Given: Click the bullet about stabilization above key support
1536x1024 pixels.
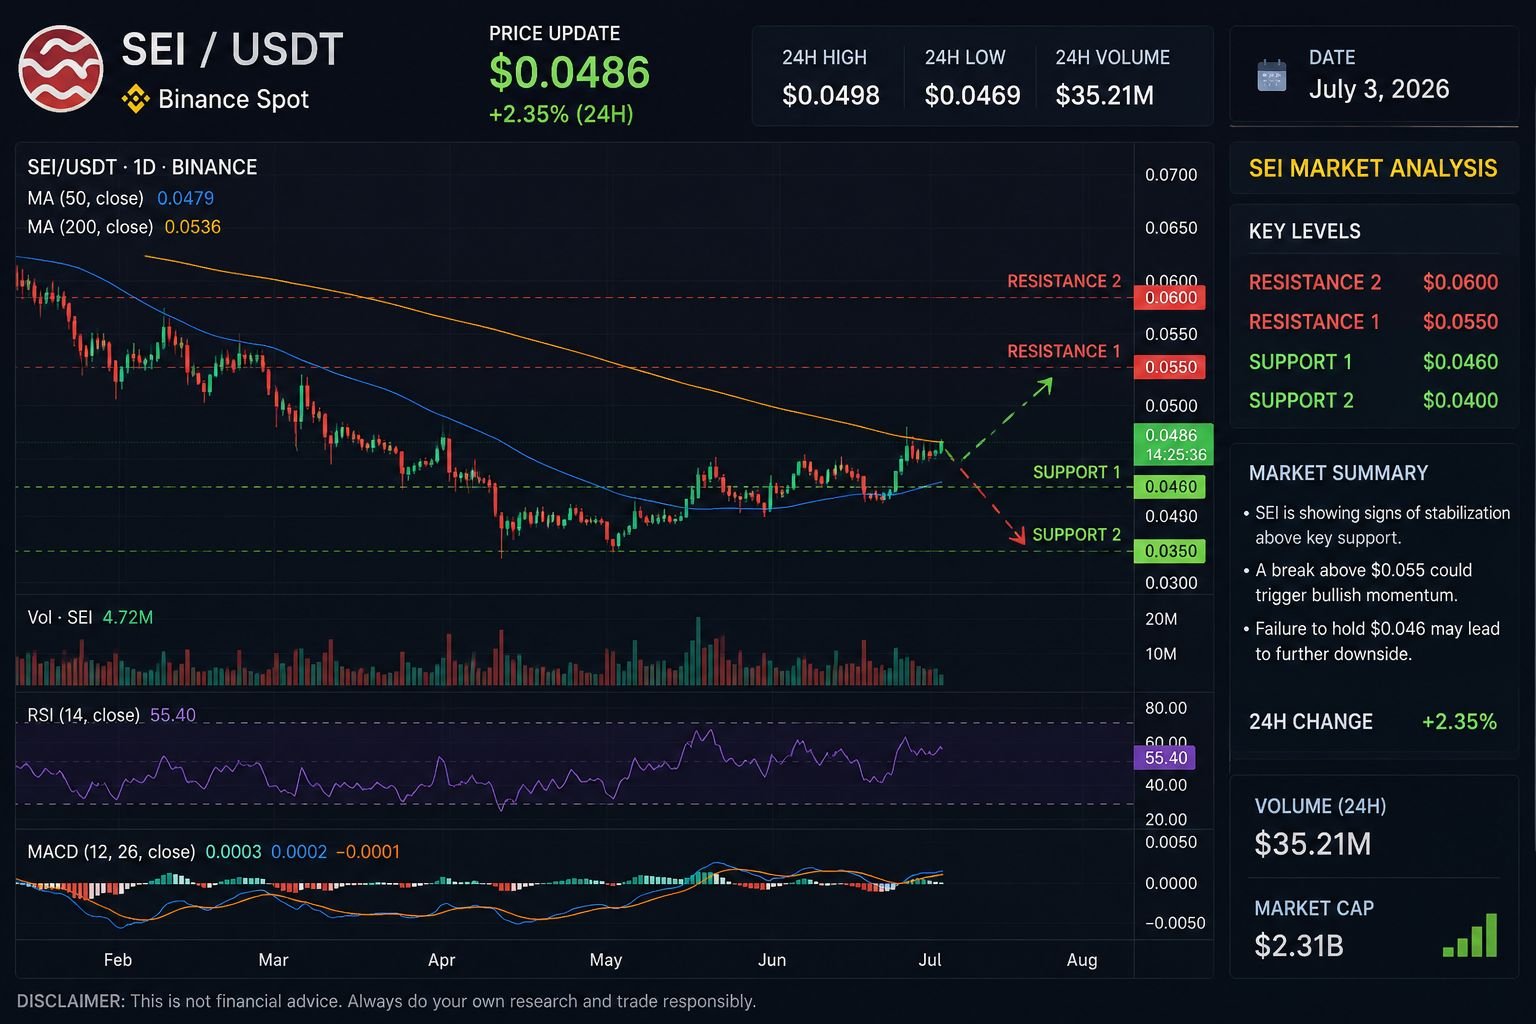Looking at the screenshot, I should click(1377, 525).
